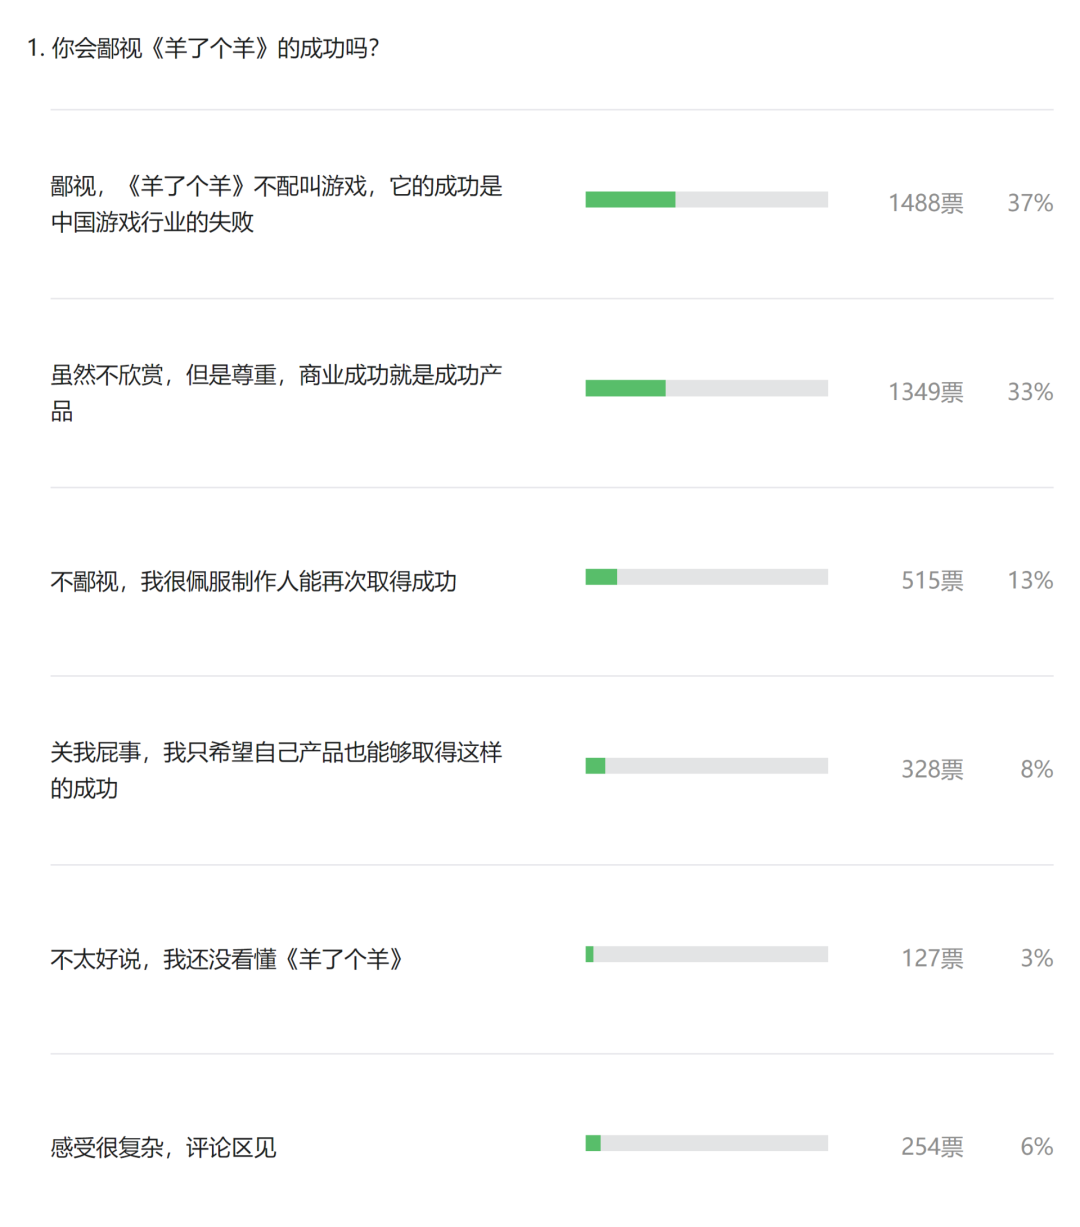Click the 13% progress bar

(x=707, y=577)
